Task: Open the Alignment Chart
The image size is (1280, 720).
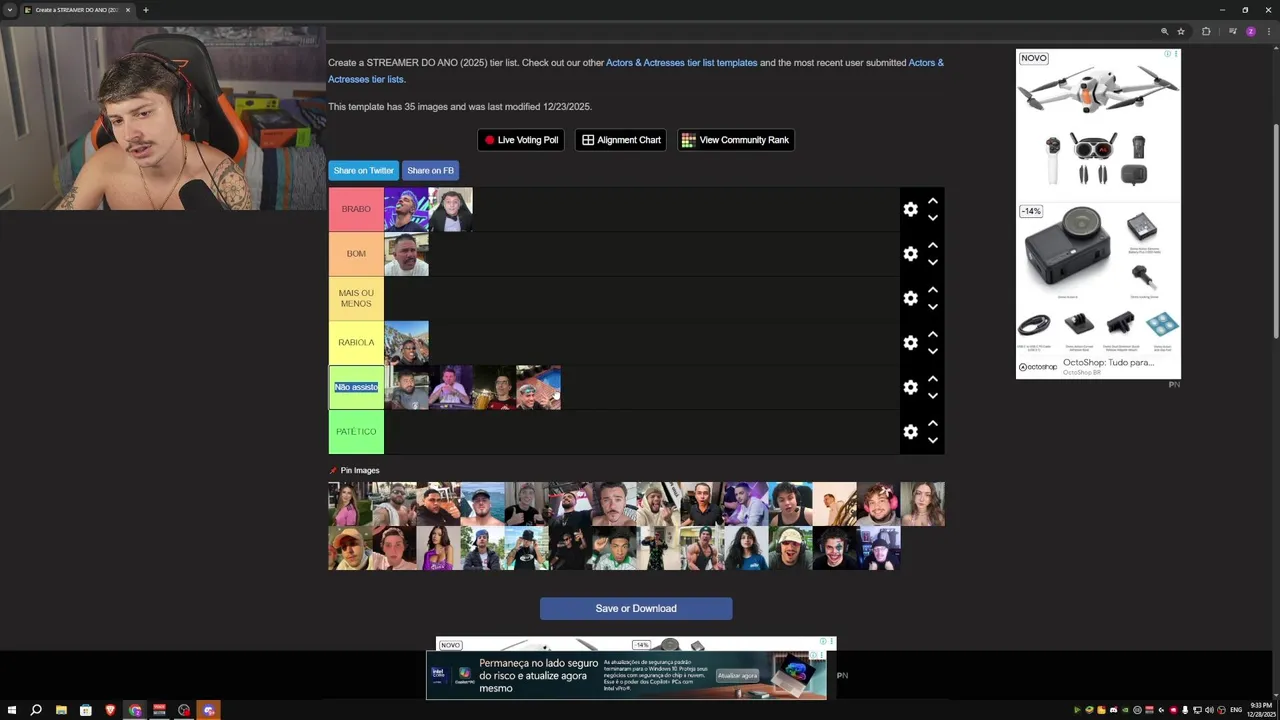Action: coord(621,140)
